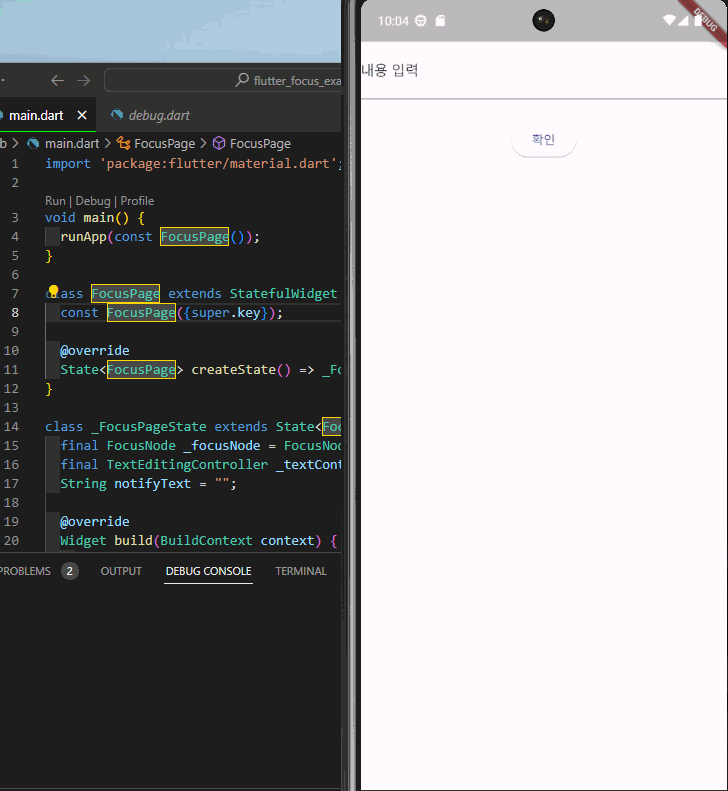Image resolution: width=728 pixels, height=791 pixels.
Task: Click the constructor cube icon in breadcrumb
Action: click(x=219, y=143)
